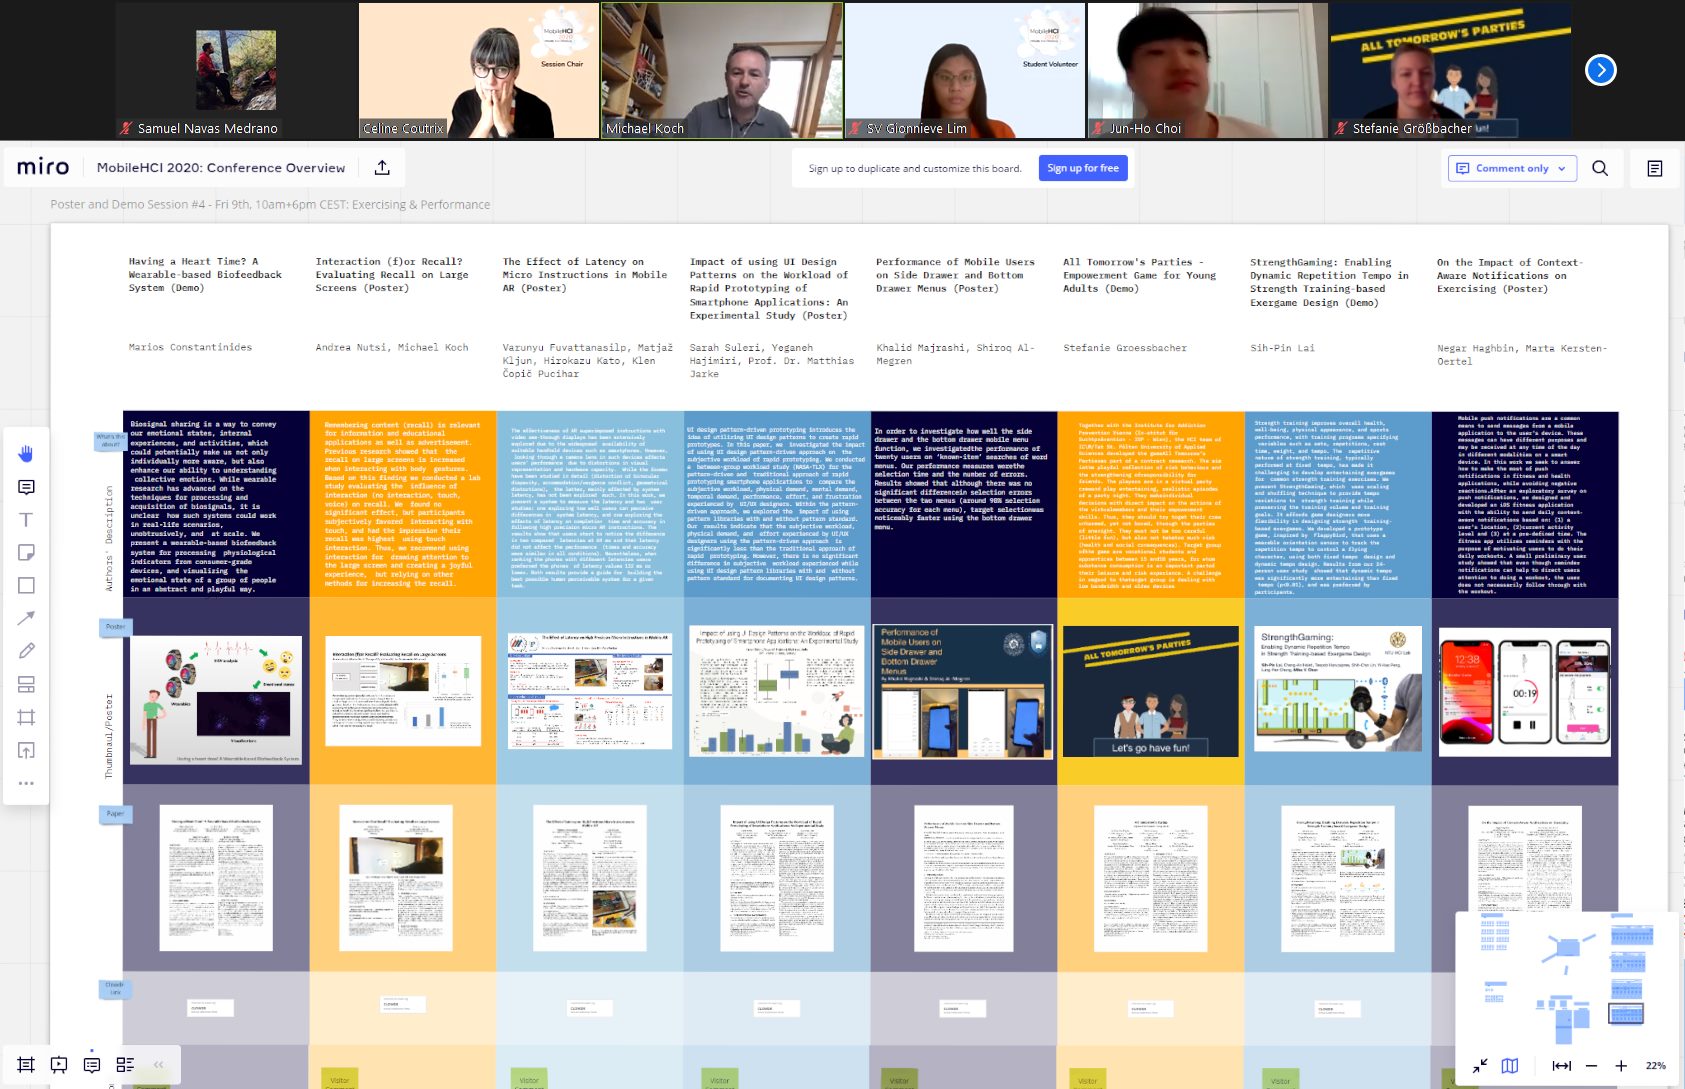
Task: Open the templates tool in left toolbar
Action: (26, 684)
